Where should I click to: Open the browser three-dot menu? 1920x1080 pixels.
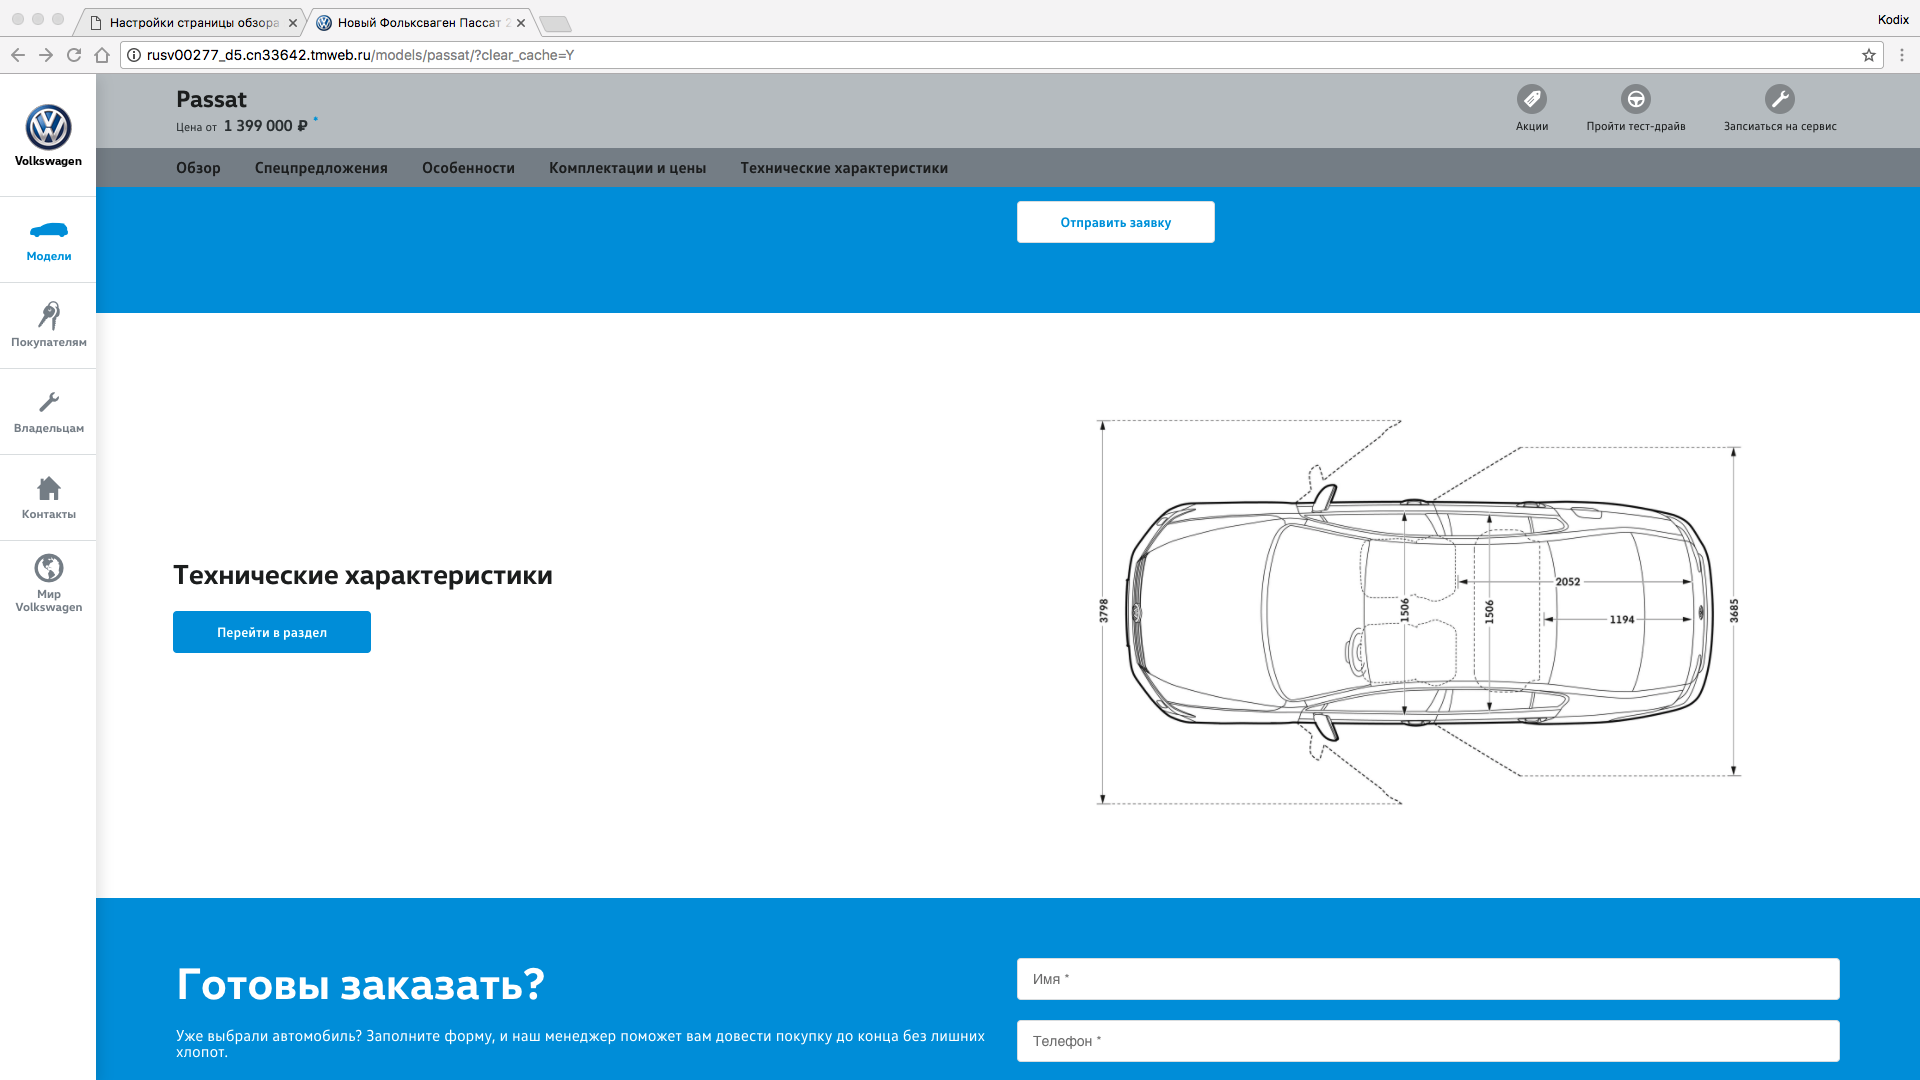point(1902,55)
